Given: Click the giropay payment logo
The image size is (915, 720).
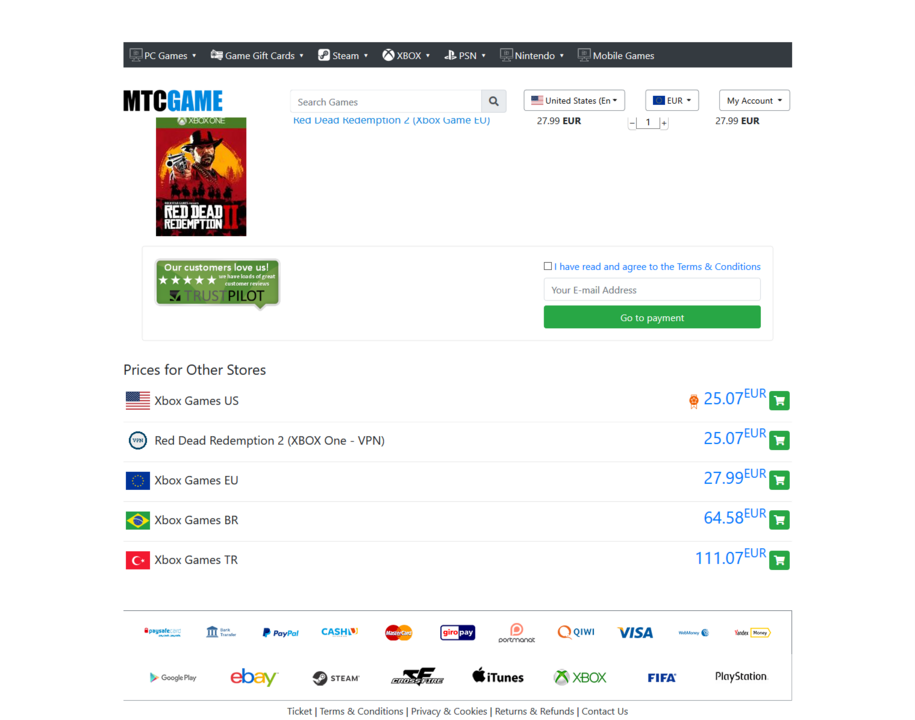Looking at the screenshot, I should point(458,632).
